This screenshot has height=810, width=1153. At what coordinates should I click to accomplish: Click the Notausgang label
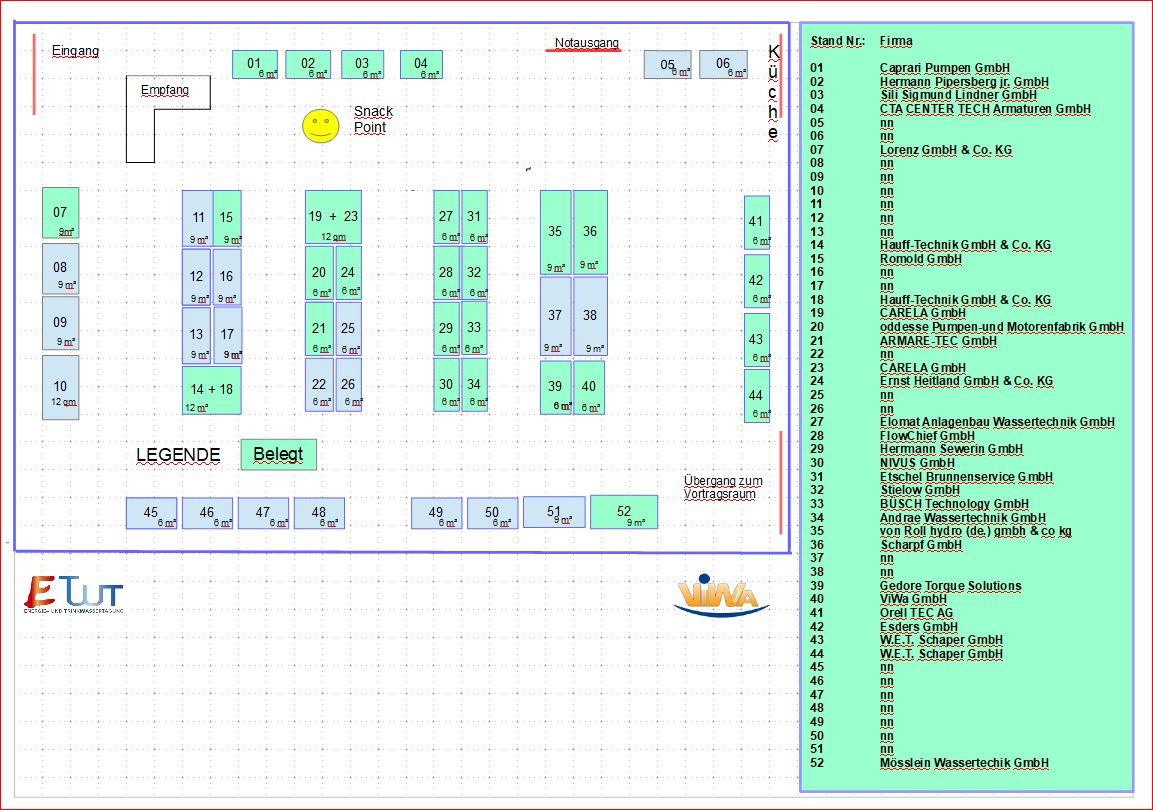[x=586, y=43]
